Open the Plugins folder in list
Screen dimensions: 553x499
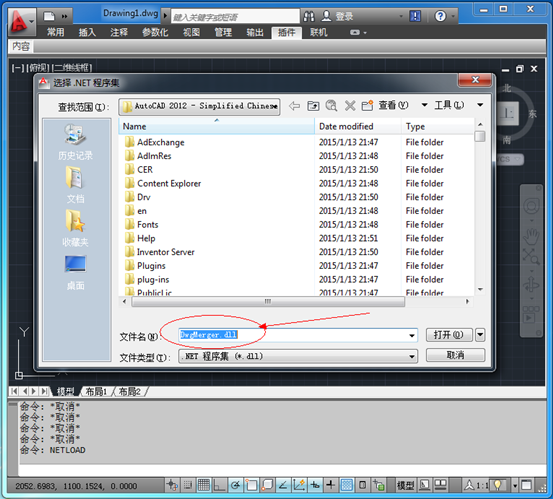[x=151, y=266]
